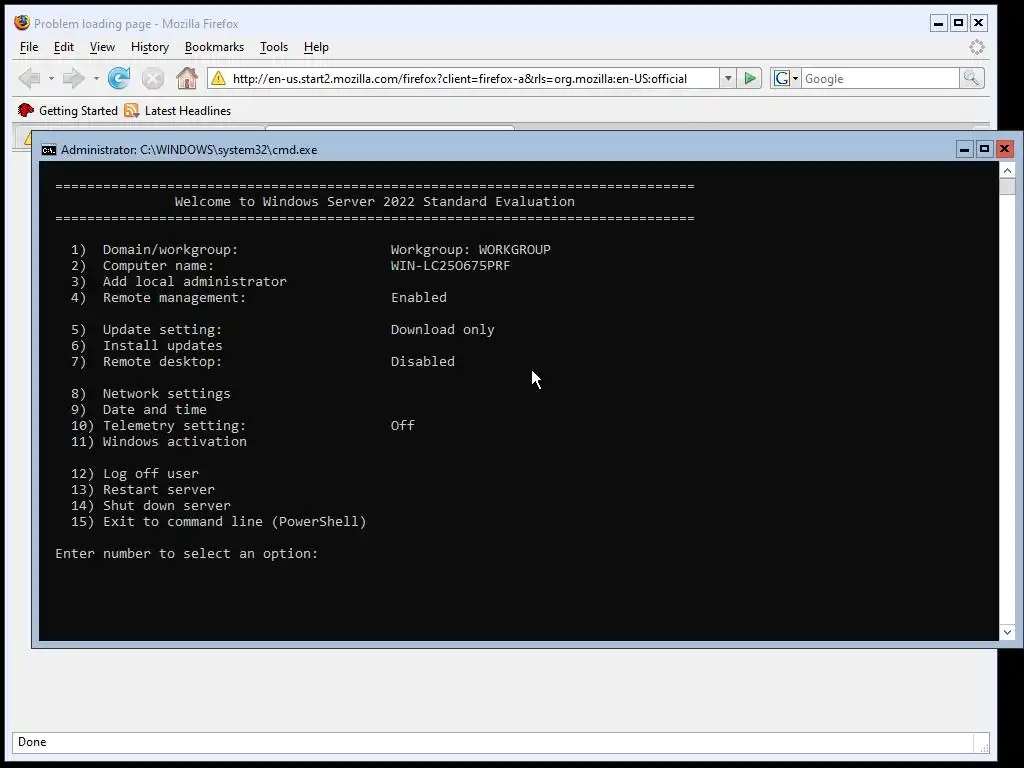Click the magnifier search button
The height and width of the screenshot is (768, 1024).
(x=972, y=78)
